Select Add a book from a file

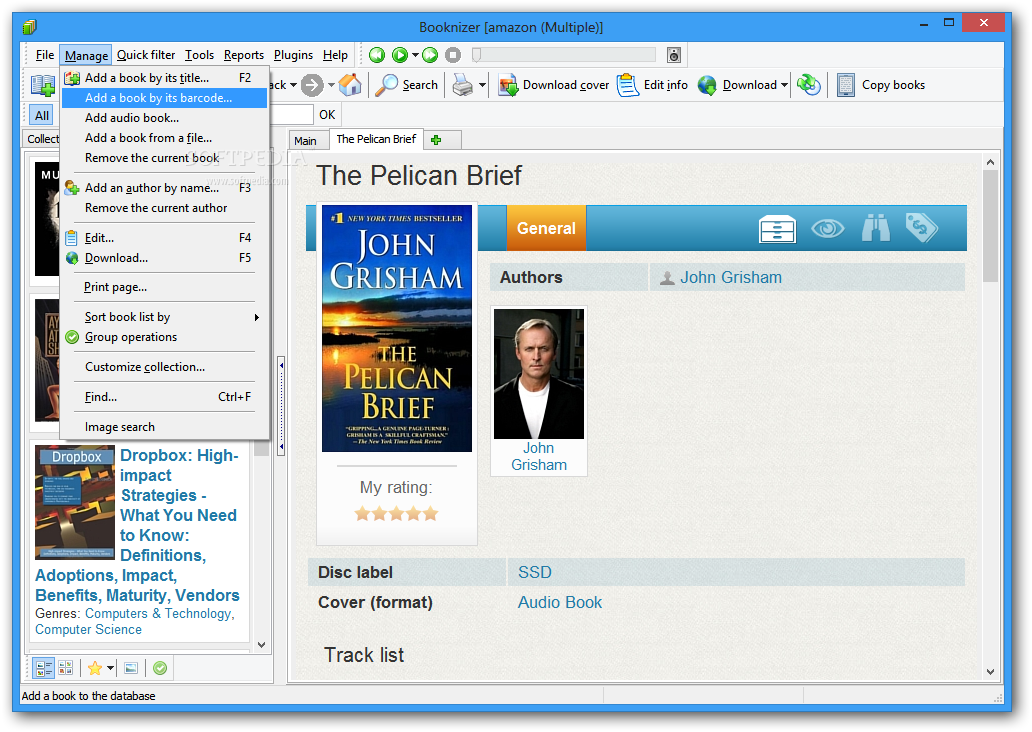(x=164, y=138)
